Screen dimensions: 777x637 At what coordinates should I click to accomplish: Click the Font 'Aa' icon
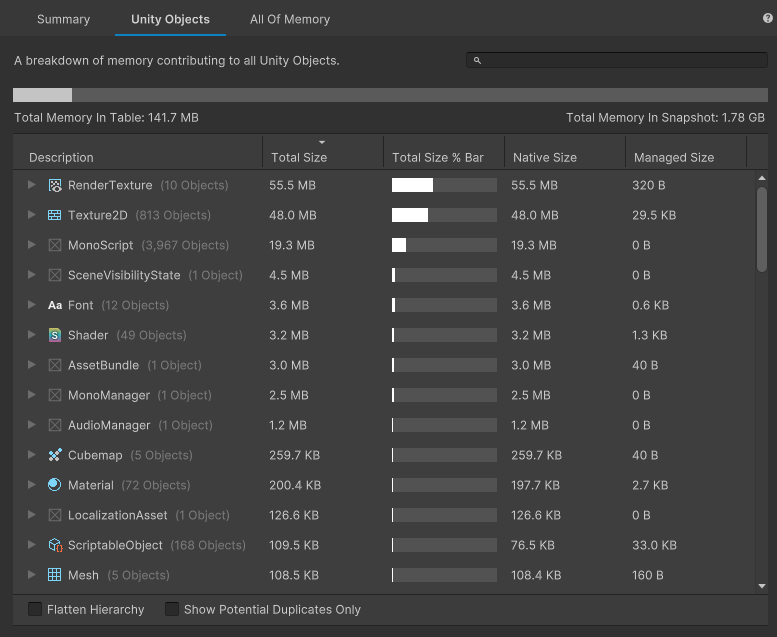[x=55, y=305]
